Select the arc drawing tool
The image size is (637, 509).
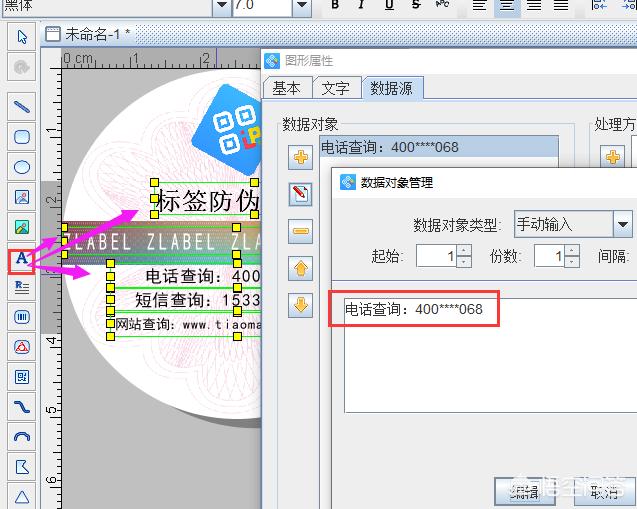click(22, 437)
